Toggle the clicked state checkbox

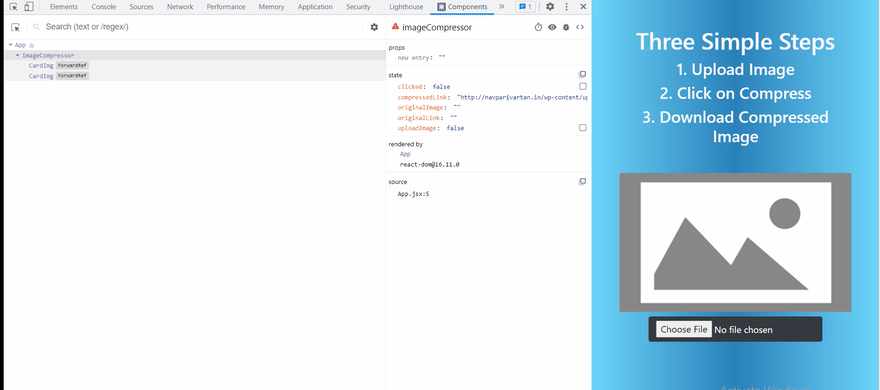[x=583, y=86]
